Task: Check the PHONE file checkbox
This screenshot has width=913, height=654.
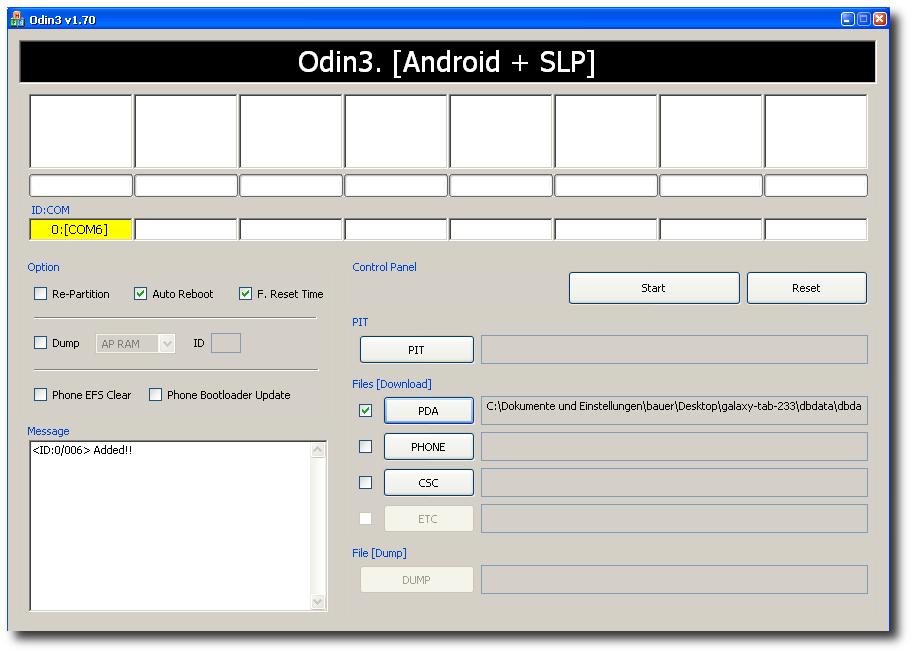Action: (366, 447)
